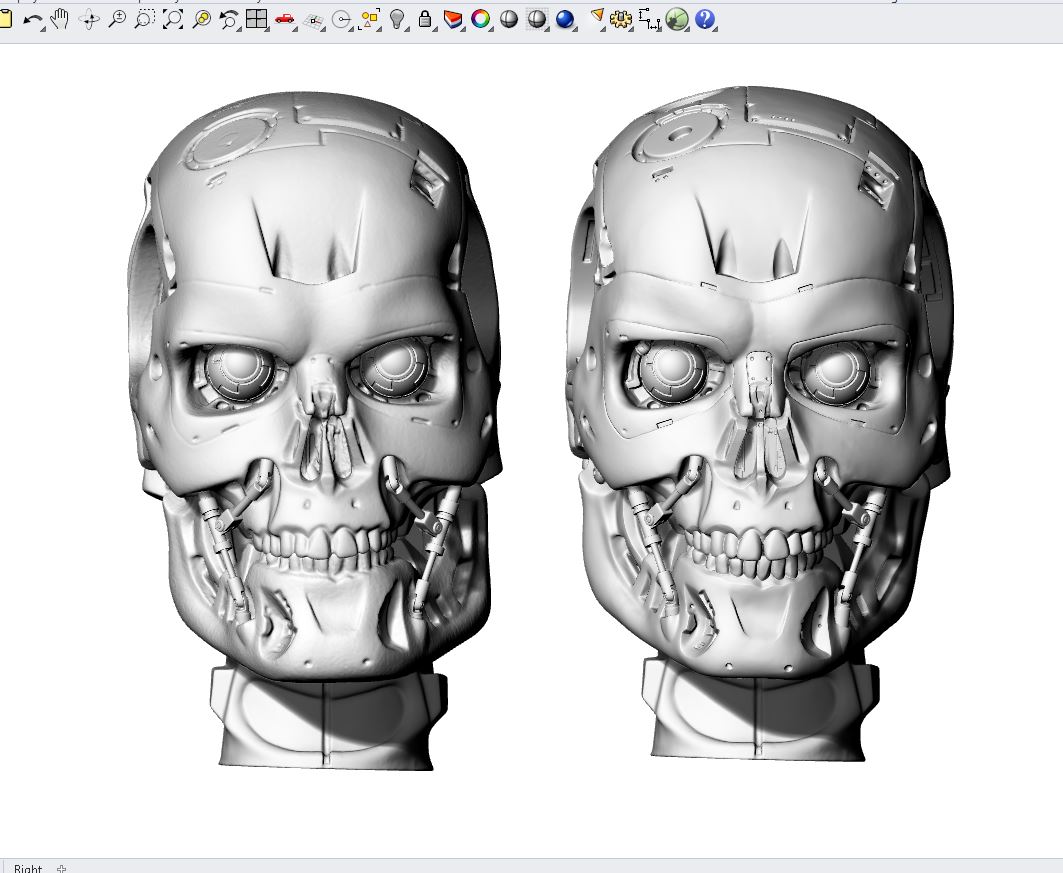Switch to the Right viewport tab
Screen dimensions: 1063x873
(x=28, y=868)
